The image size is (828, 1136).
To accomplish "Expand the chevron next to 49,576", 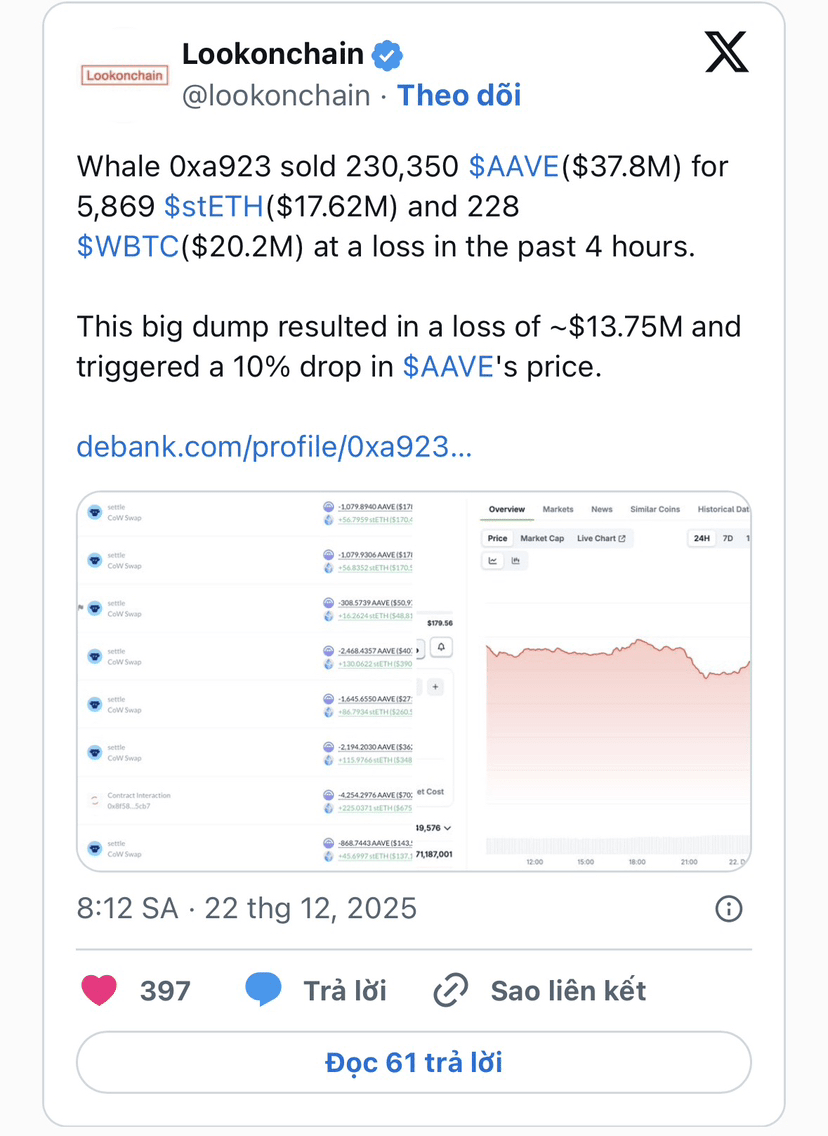I will coord(447,828).
